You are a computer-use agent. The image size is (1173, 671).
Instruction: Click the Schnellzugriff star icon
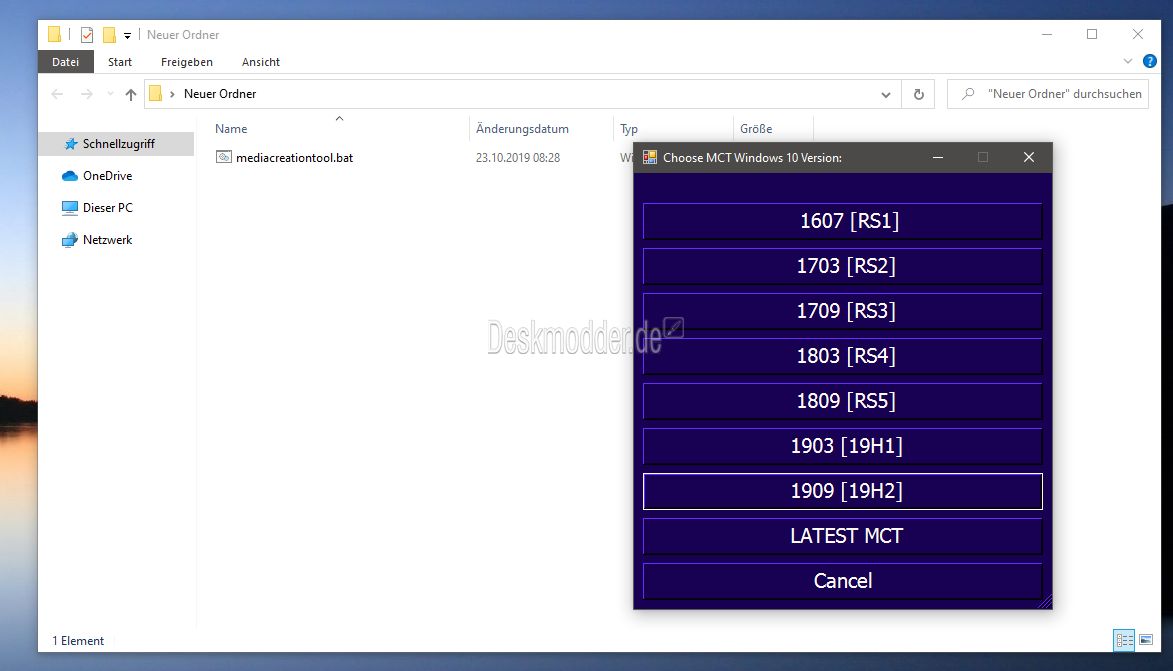pos(70,144)
